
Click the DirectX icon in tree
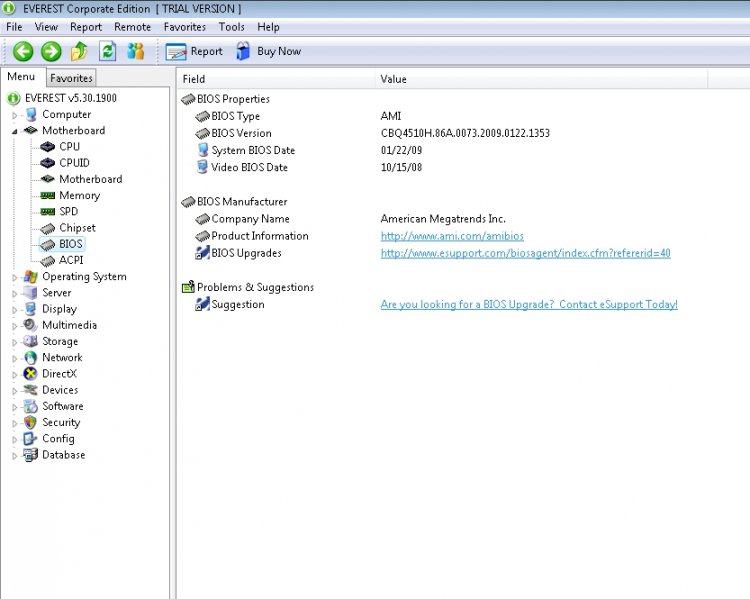click(x=31, y=374)
